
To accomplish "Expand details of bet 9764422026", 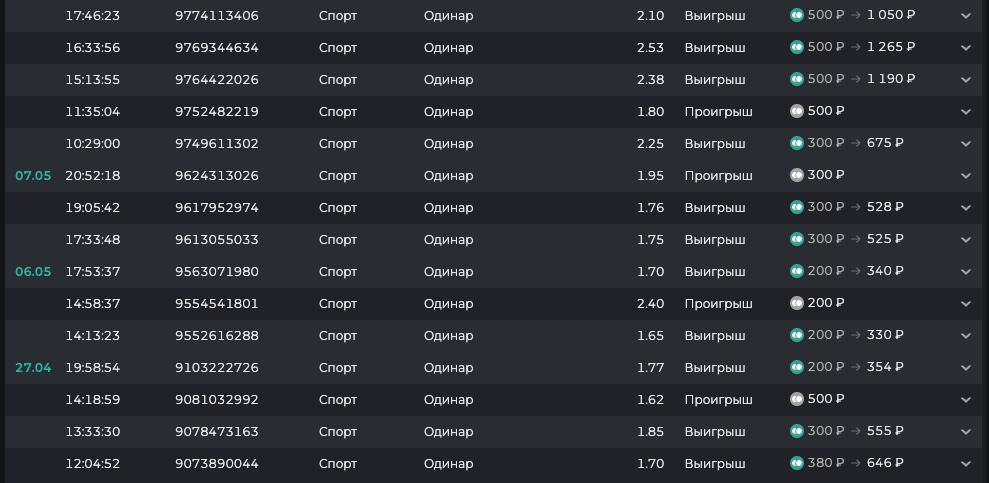I will coord(966,80).
